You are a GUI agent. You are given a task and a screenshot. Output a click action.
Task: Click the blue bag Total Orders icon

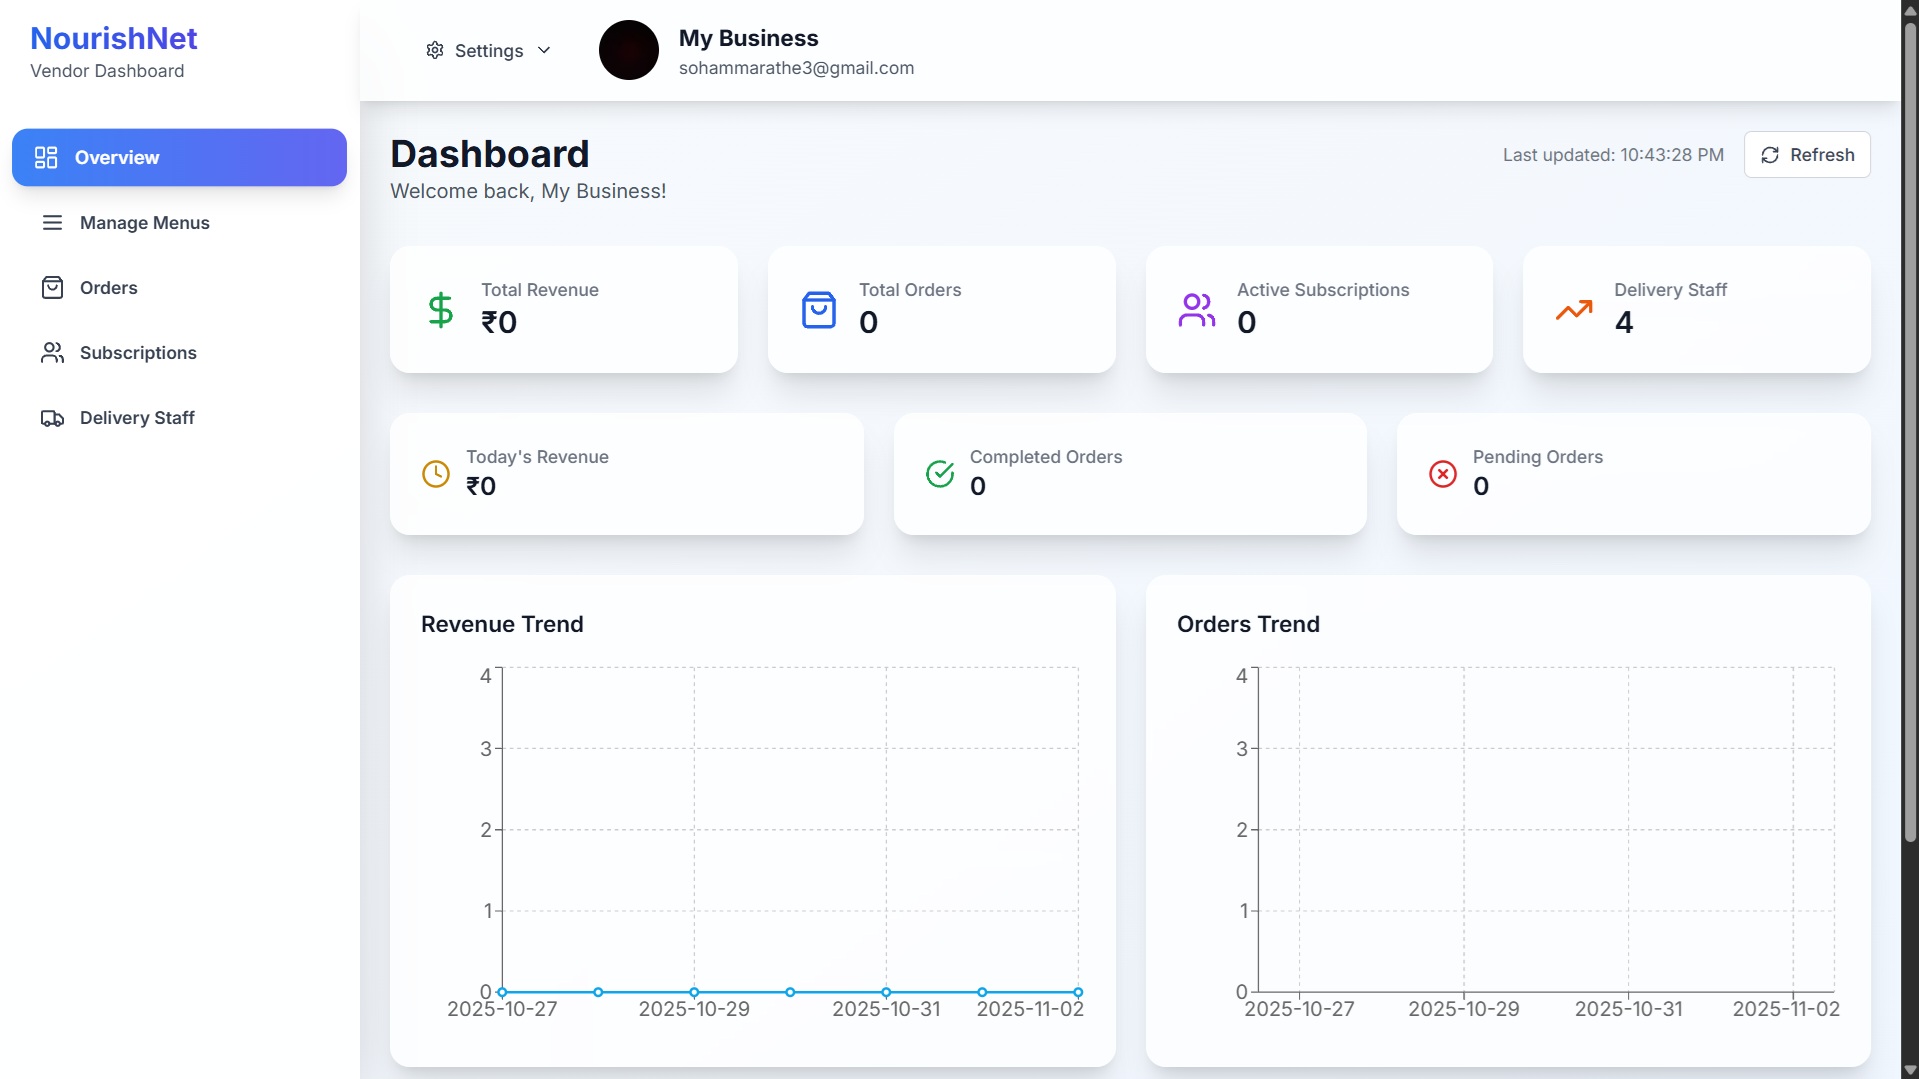click(x=819, y=310)
